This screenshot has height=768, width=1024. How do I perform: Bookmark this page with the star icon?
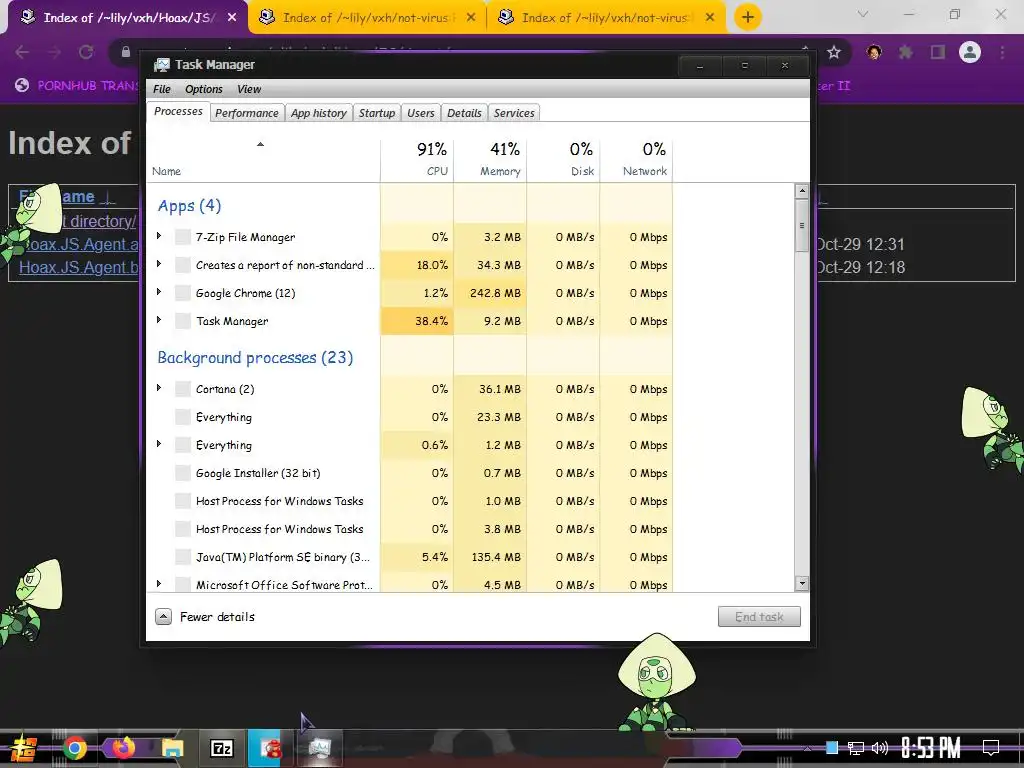click(834, 52)
